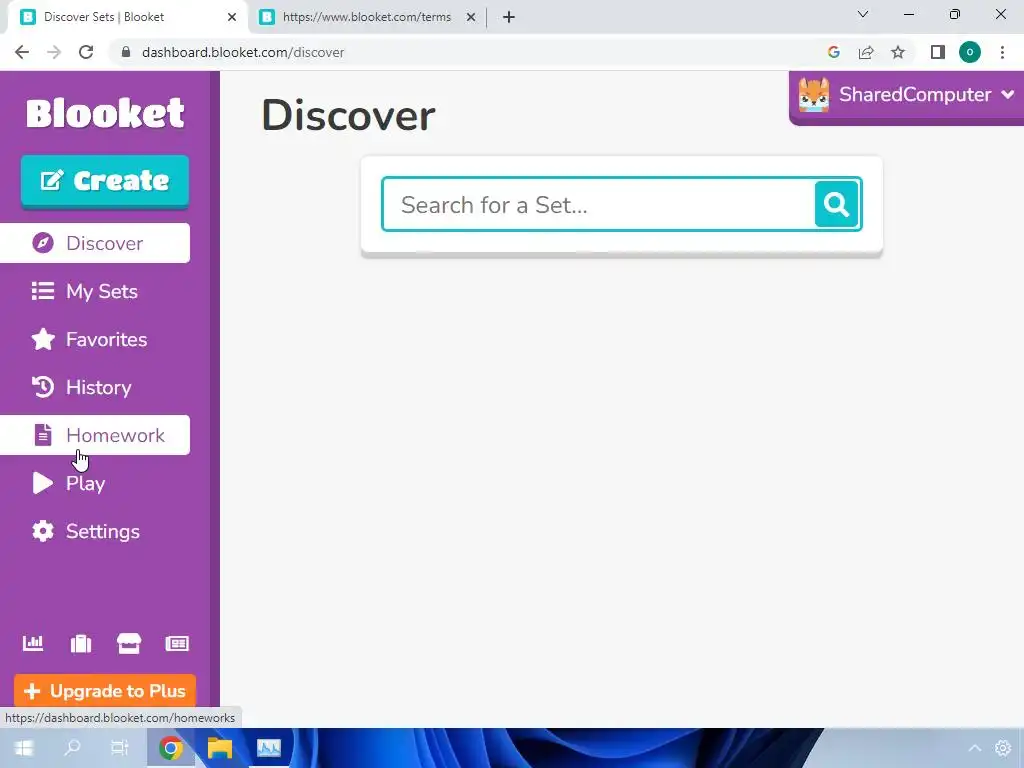The width and height of the screenshot is (1024, 768).
Task: Show hidden tray icons chevron
Action: pyautogui.click(x=974, y=748)
